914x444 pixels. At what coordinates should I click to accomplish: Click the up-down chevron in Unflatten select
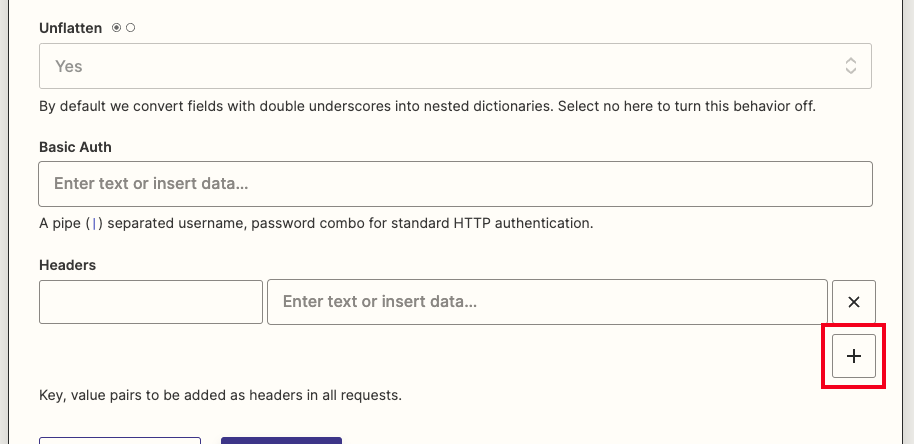[x=850, y=66]
